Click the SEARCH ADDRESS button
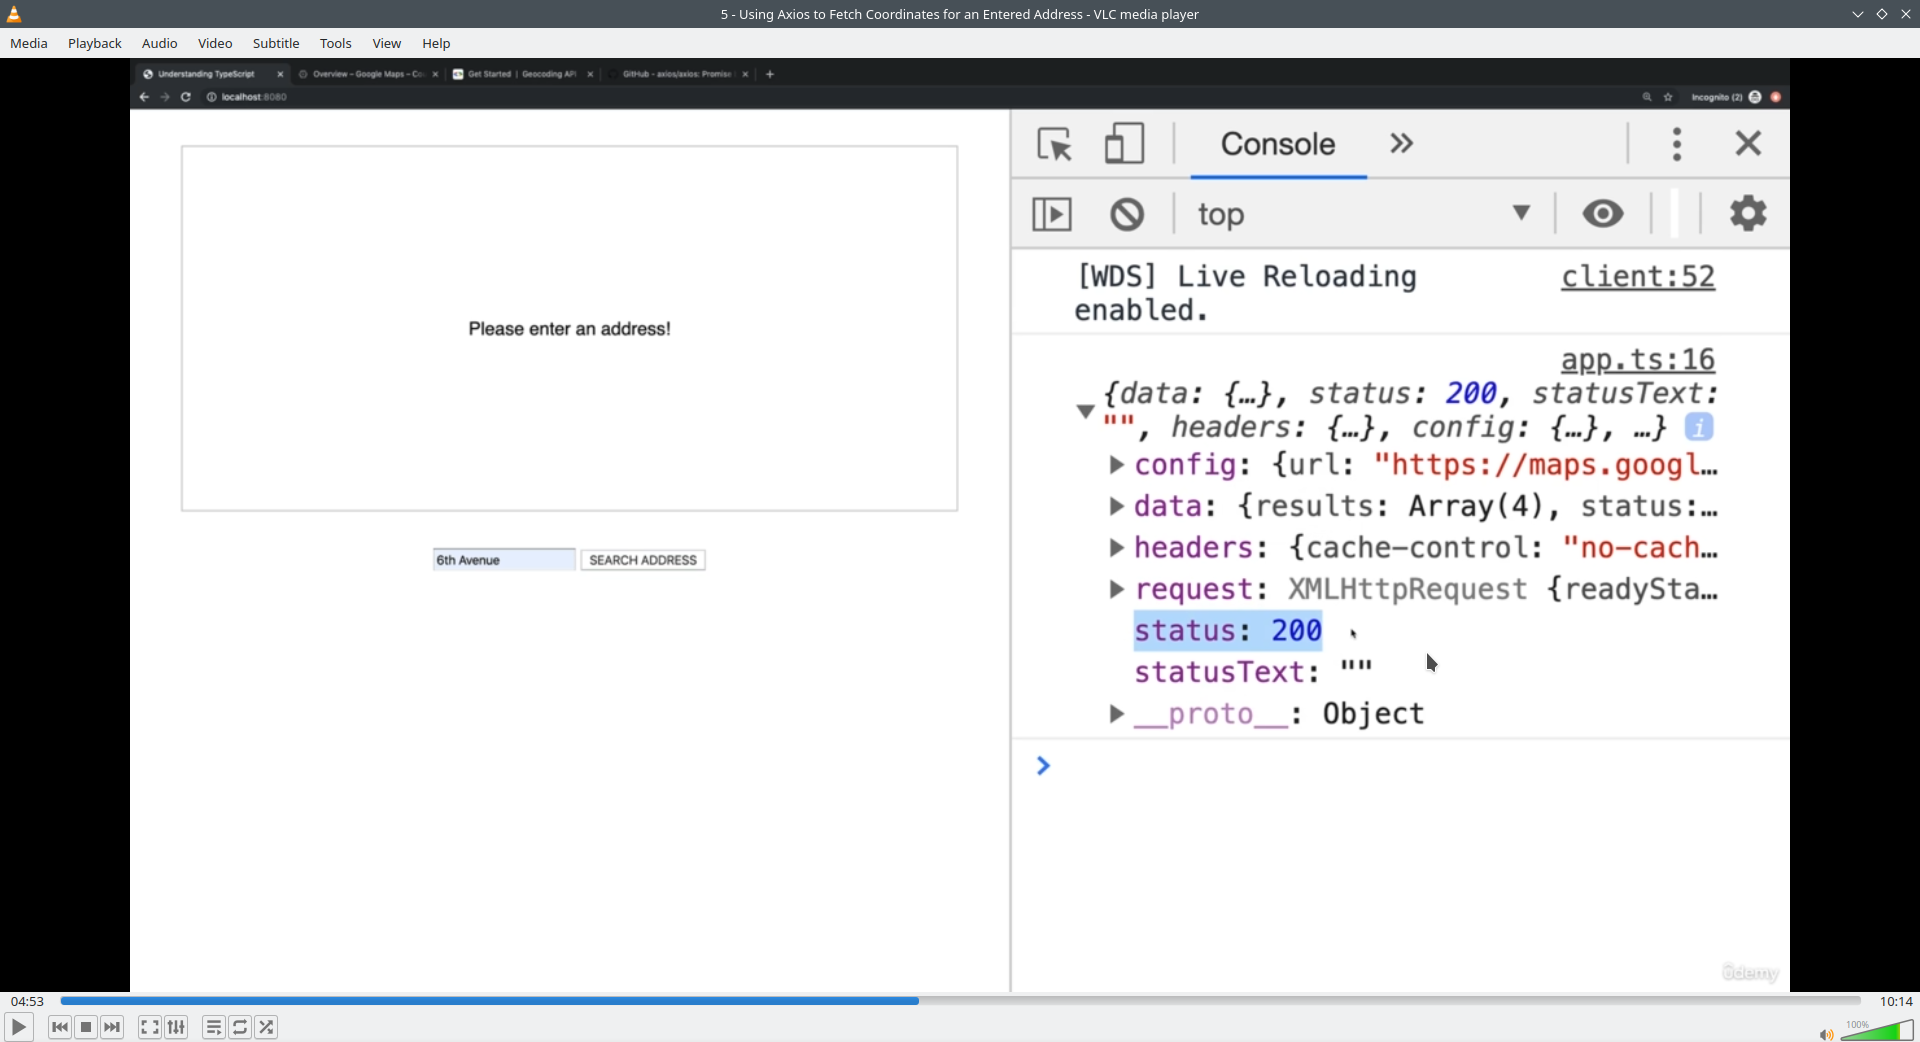This screenshot has width=1920, height=1042. (643, 560)
